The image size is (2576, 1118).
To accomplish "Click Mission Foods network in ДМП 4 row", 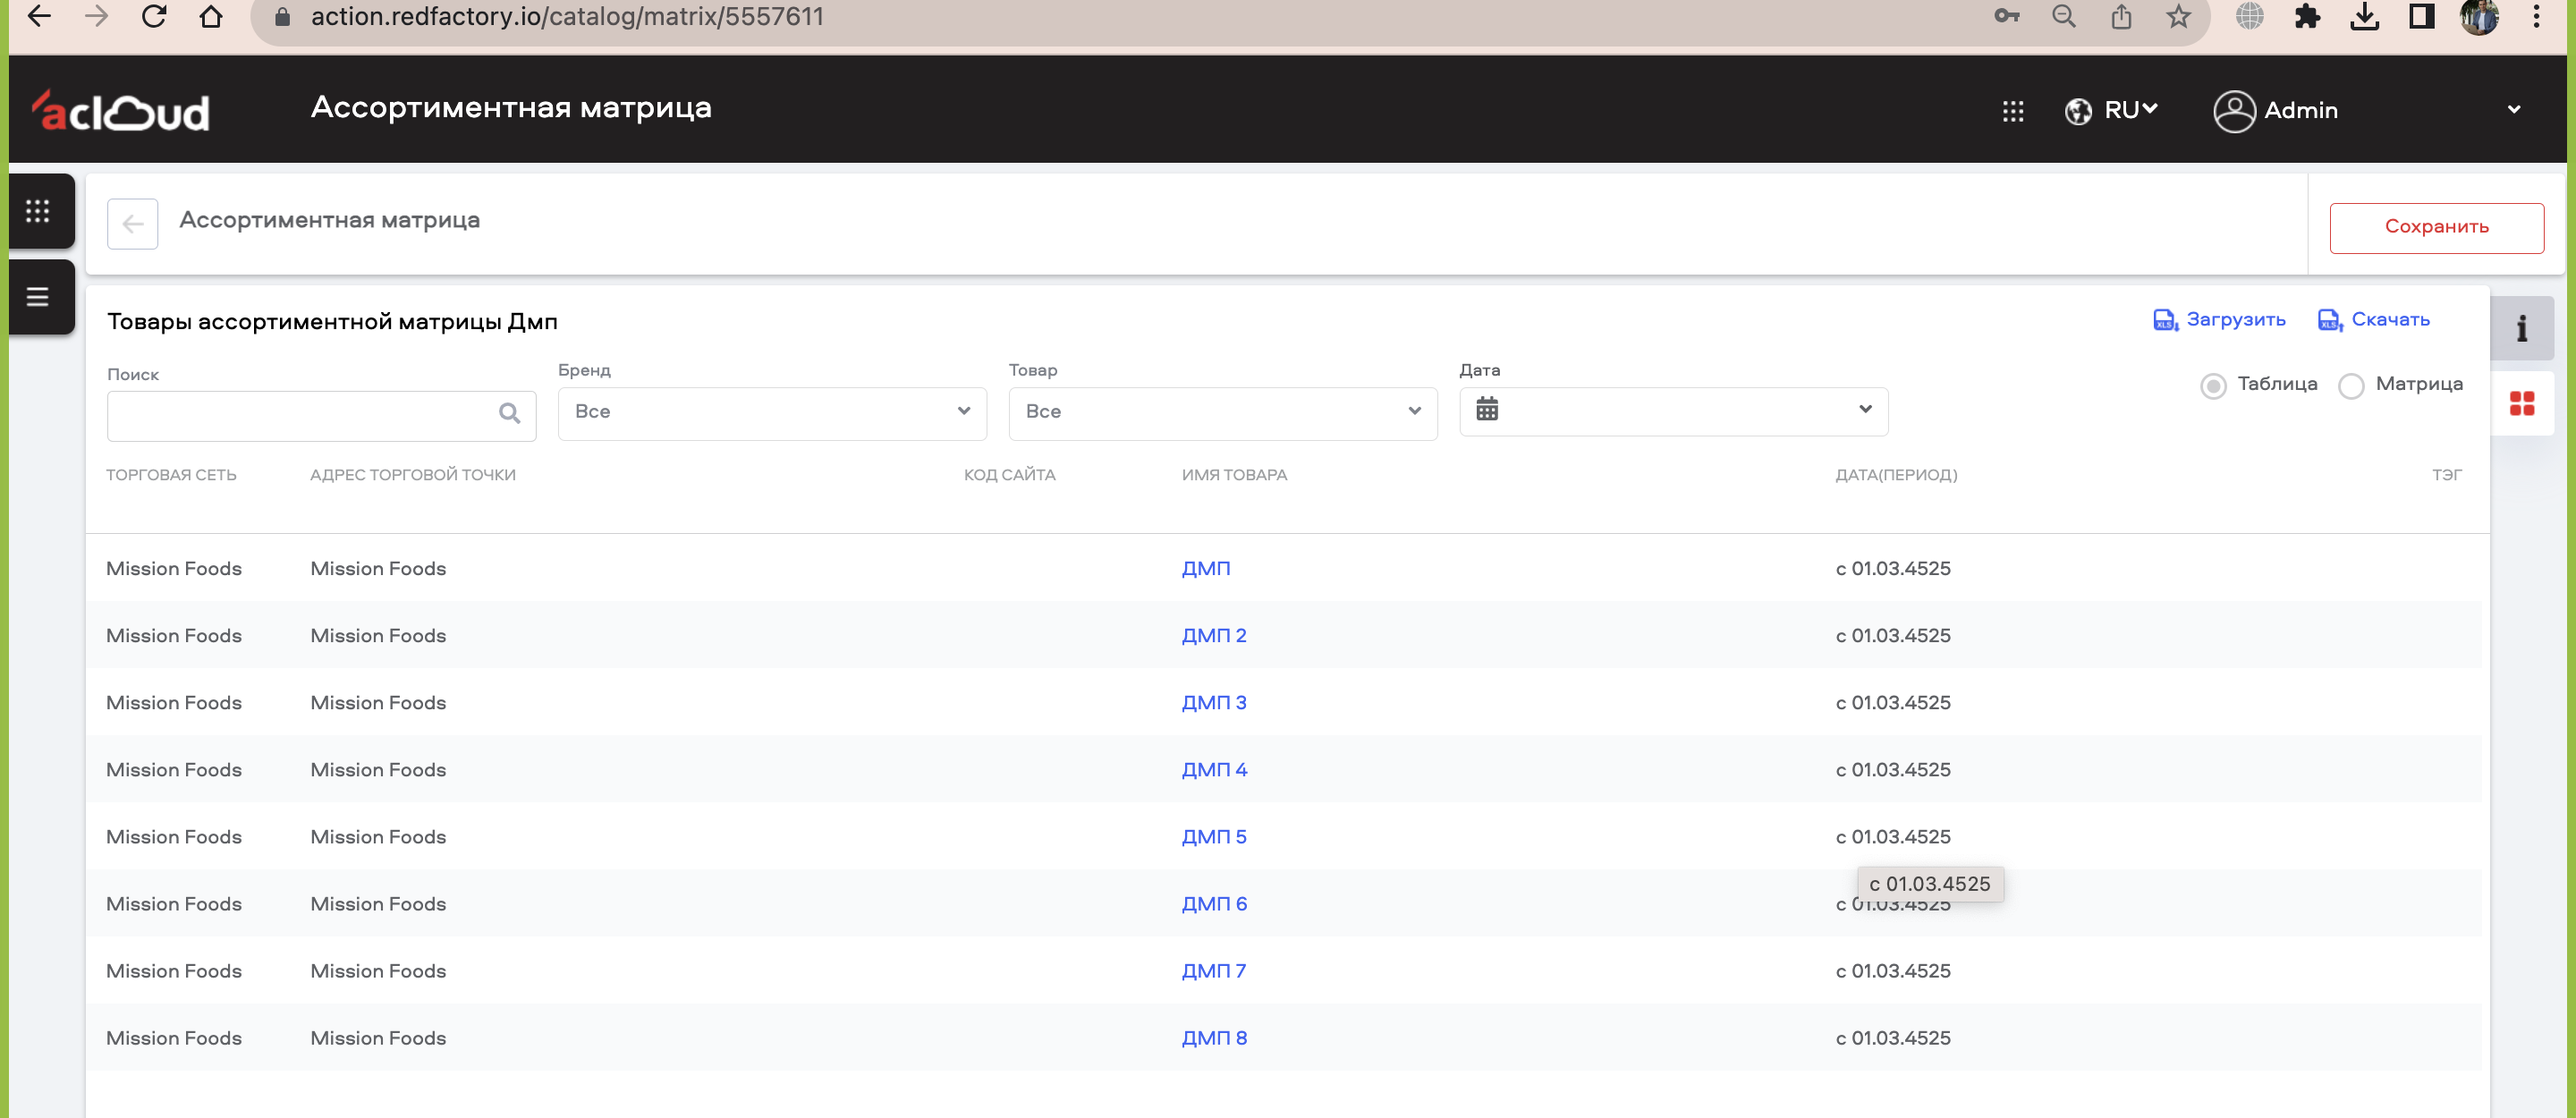I will click(x=174, y=769).
